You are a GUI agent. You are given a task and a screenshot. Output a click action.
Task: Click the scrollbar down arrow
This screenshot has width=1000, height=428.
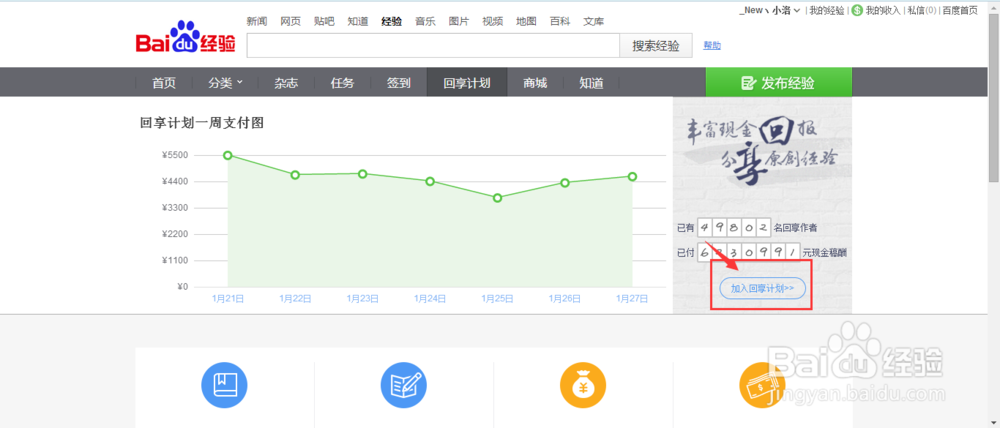994,422
